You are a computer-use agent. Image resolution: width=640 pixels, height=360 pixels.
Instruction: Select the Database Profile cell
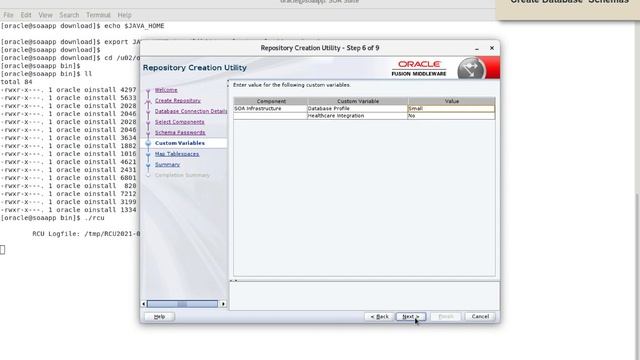pos(358,109)
